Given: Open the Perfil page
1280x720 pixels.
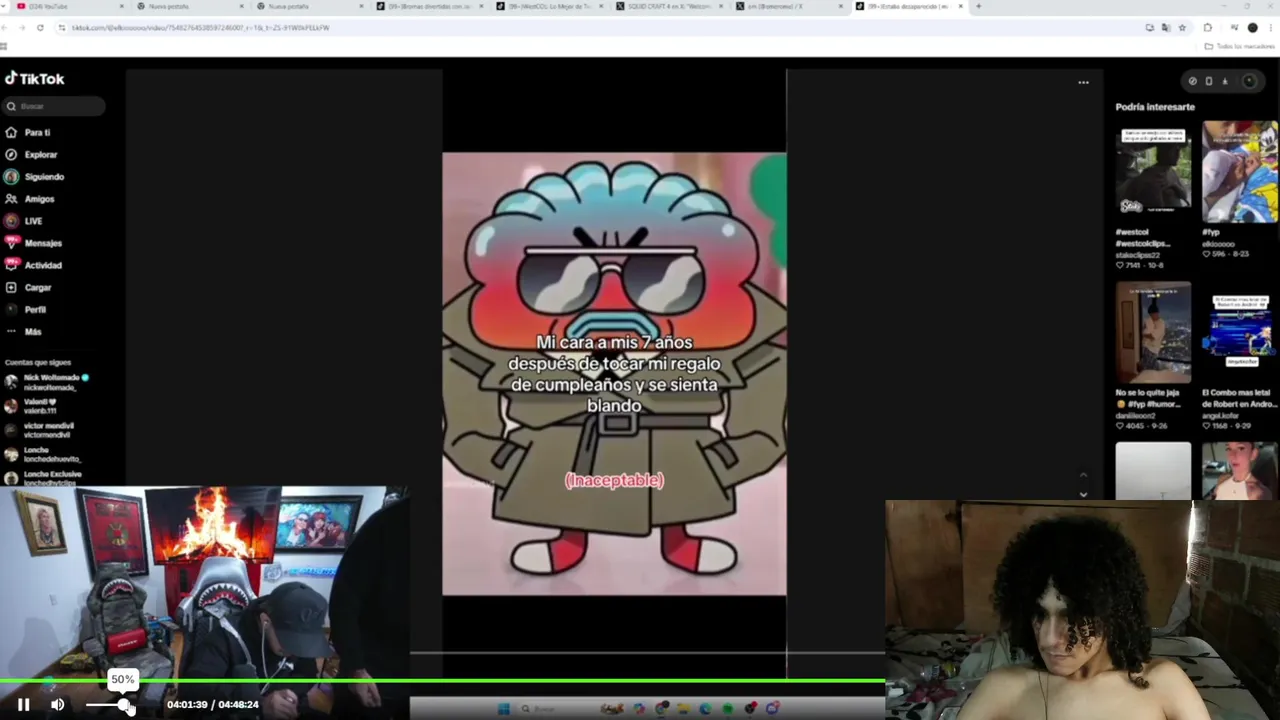Looking at the screenshot, I should point(26,310).
